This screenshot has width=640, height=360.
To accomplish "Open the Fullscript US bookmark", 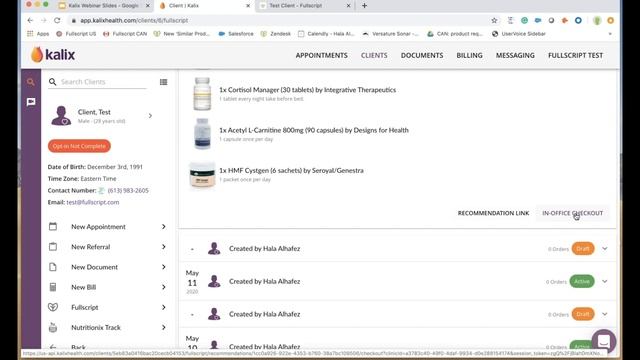I will click(x=76, y=34).
